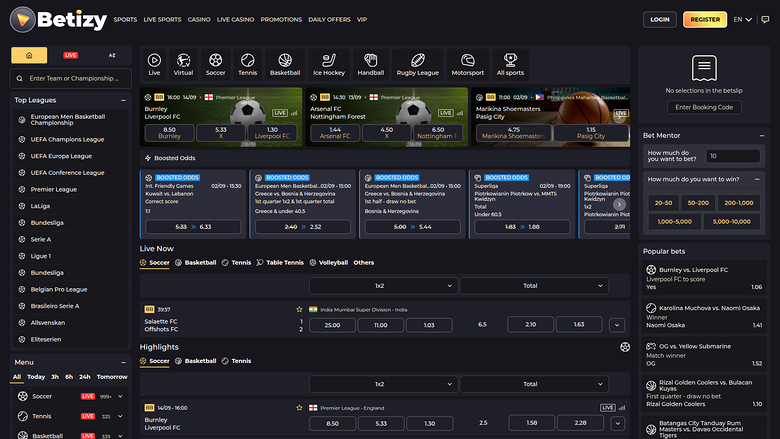Open the Total dropdown in Live Now
Viewport: 780px width, 439px height.
pos(534,286)
